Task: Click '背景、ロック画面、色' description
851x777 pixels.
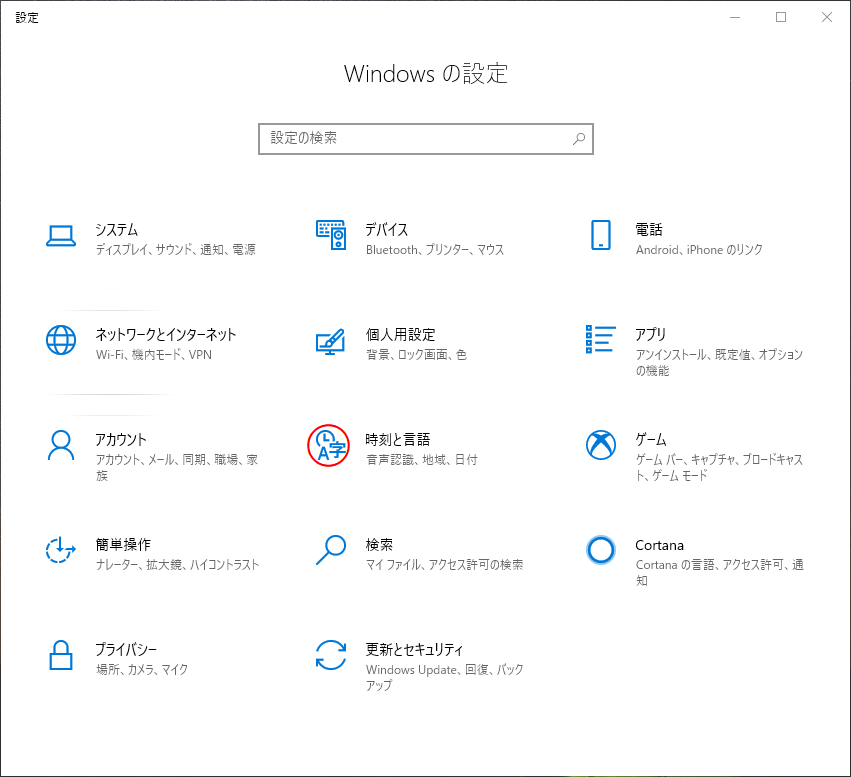Action: tap(416, 355)
